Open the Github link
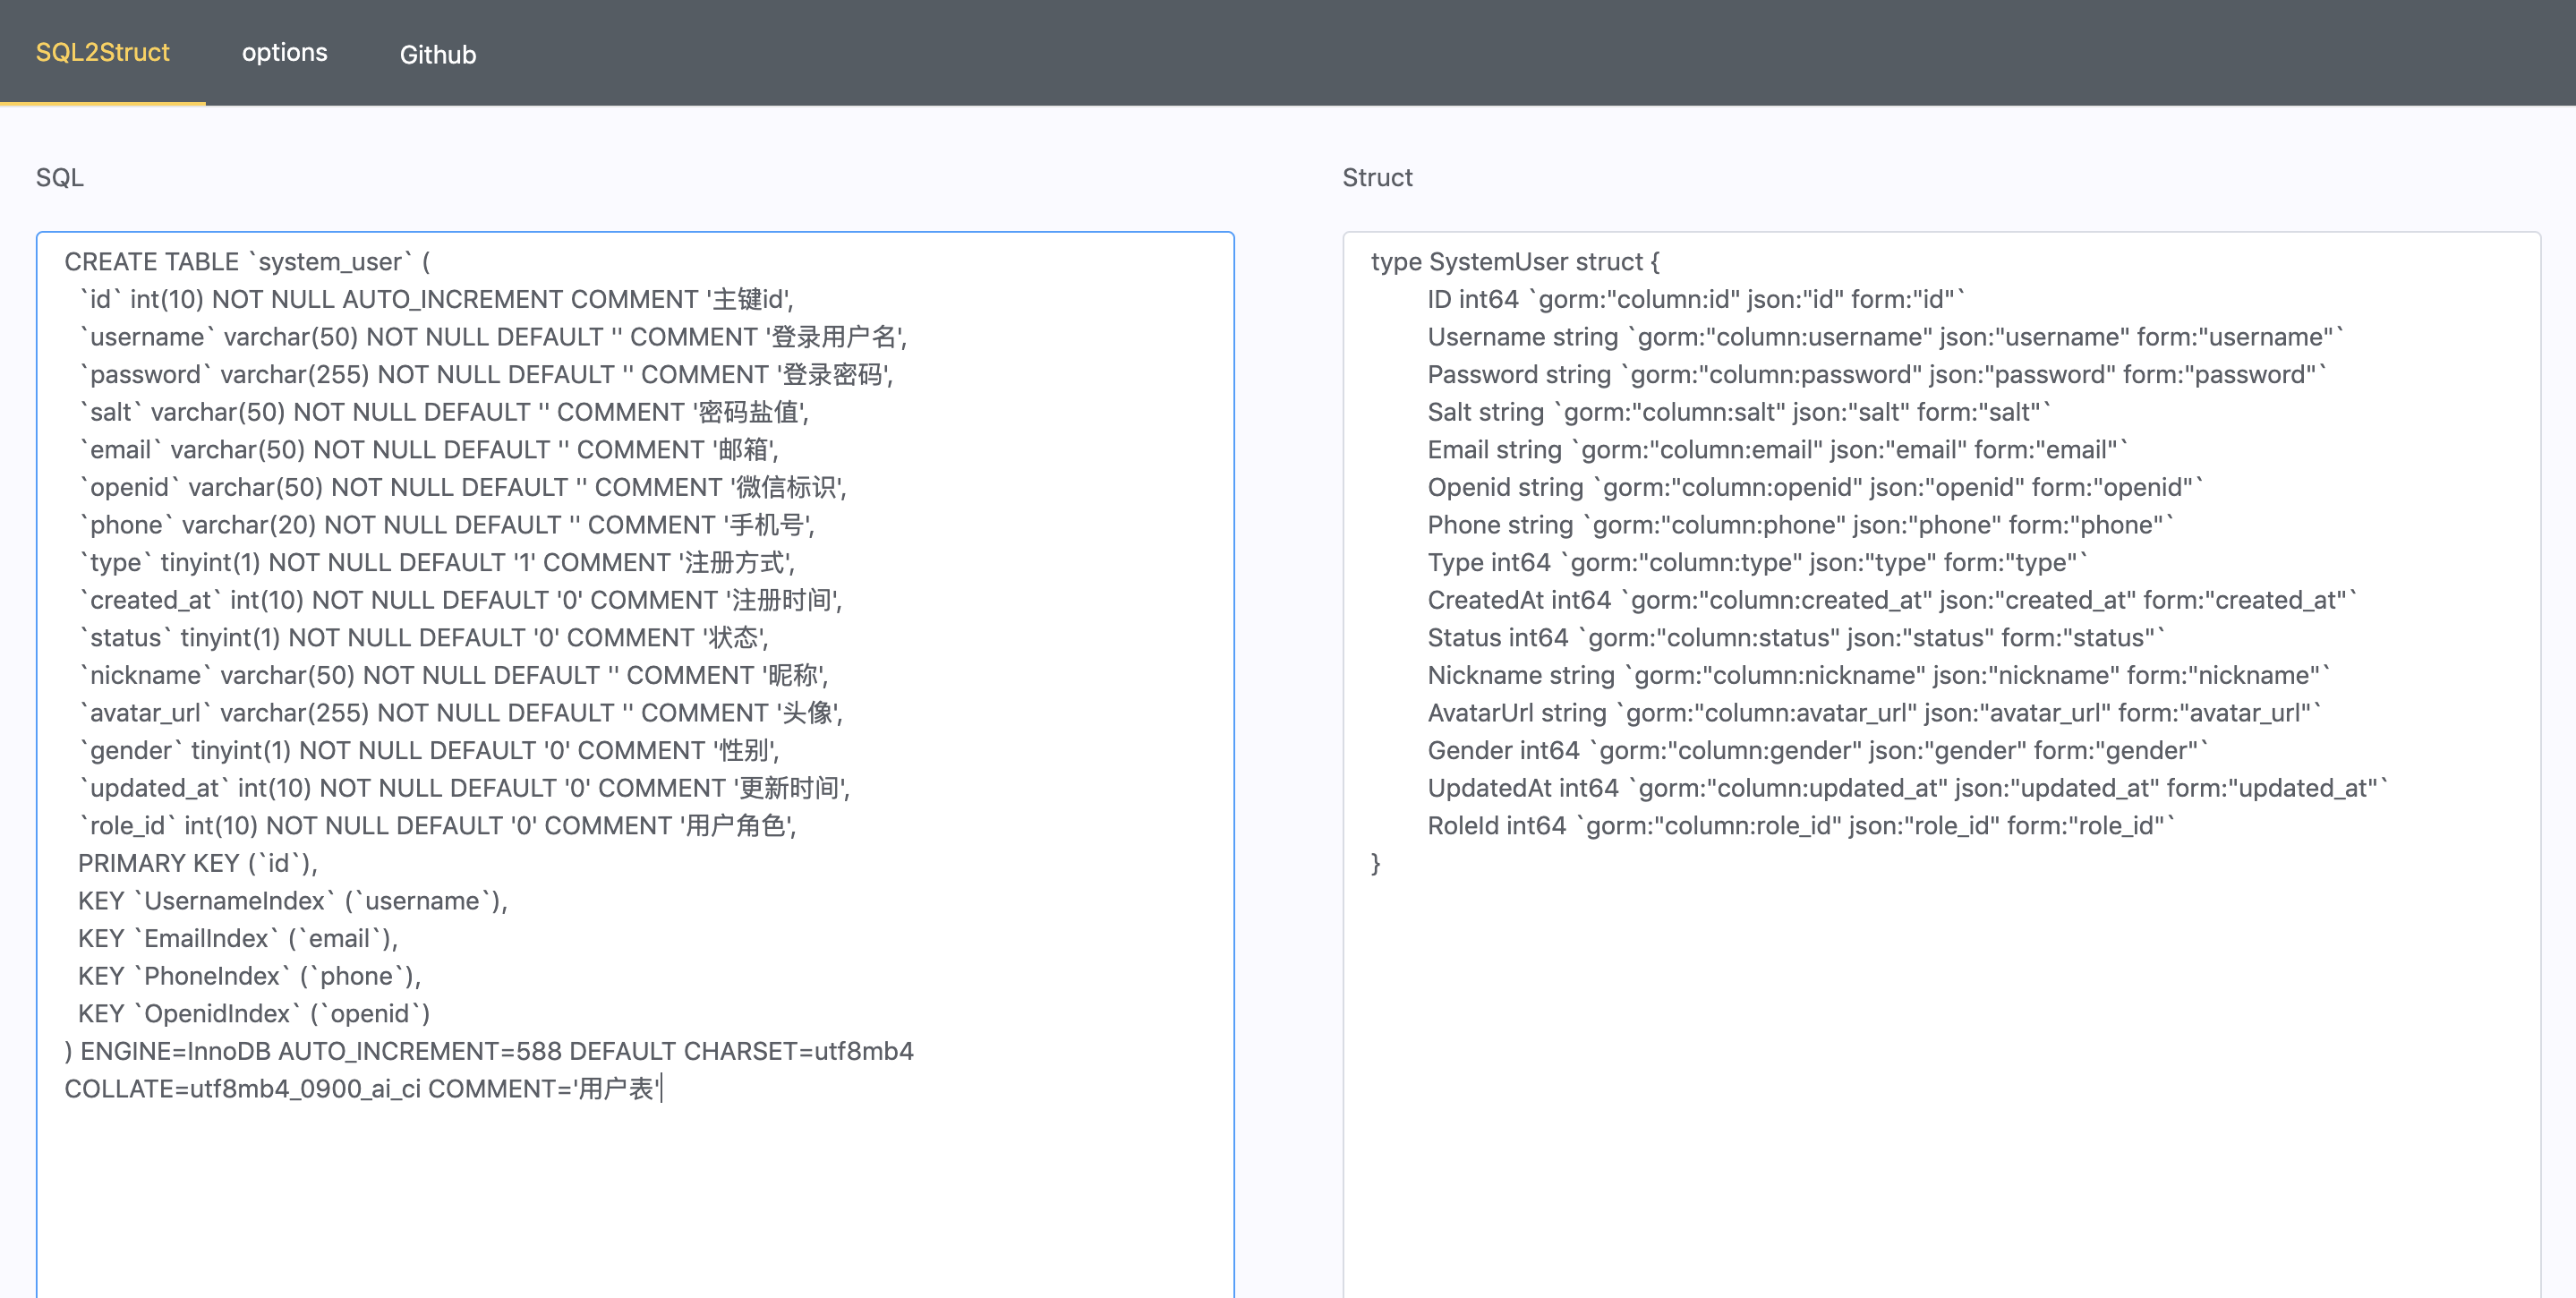The image size is (2576, 1298). point(437,54)
